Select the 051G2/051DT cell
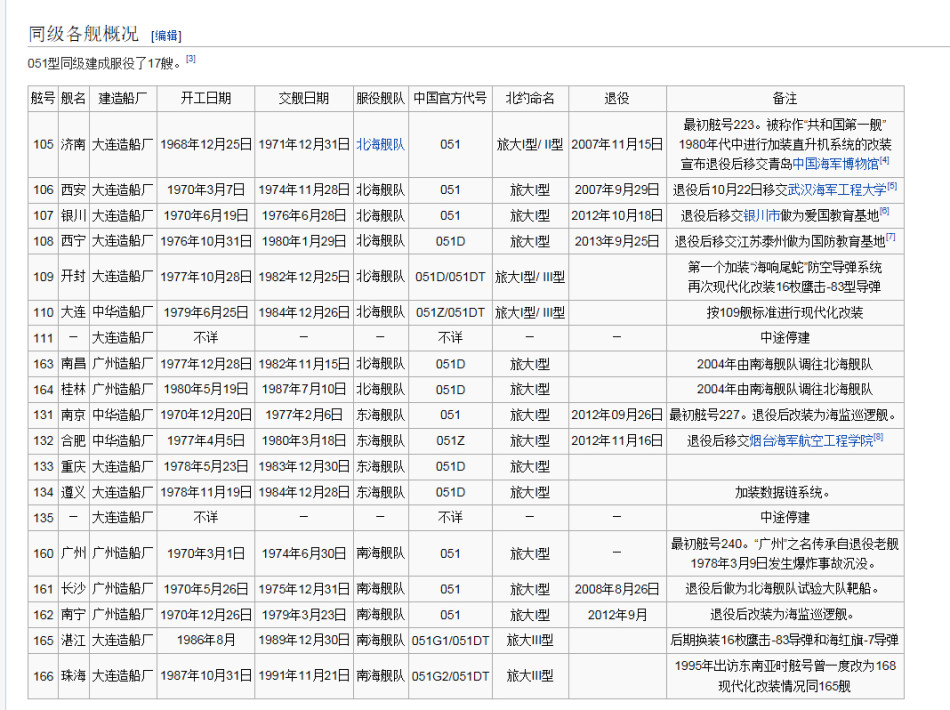This screenshot has width=950, height=710. (x=450, y=676)
